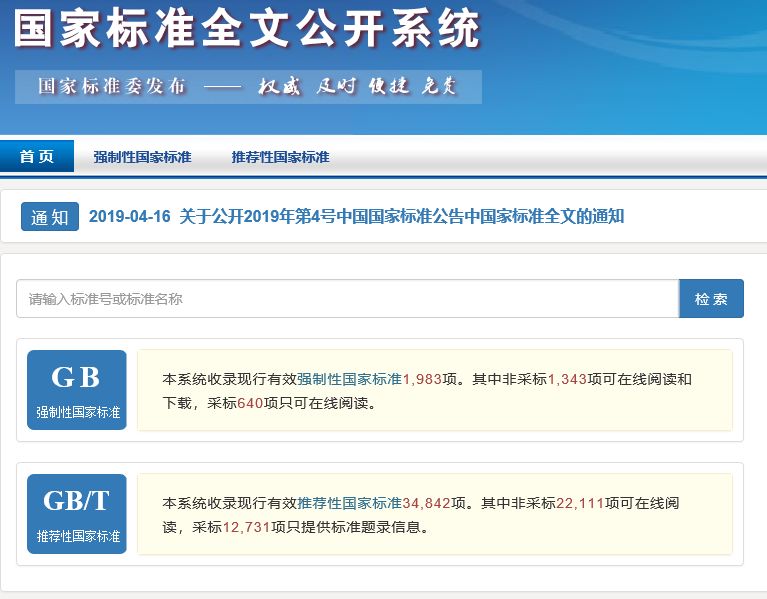Screen dimensions: 767x599
Task: Select the 12,731 count text
Action: coord(247,527)
